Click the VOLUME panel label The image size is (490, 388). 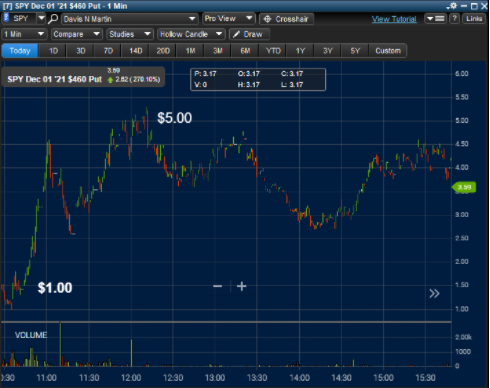(31, 335)
